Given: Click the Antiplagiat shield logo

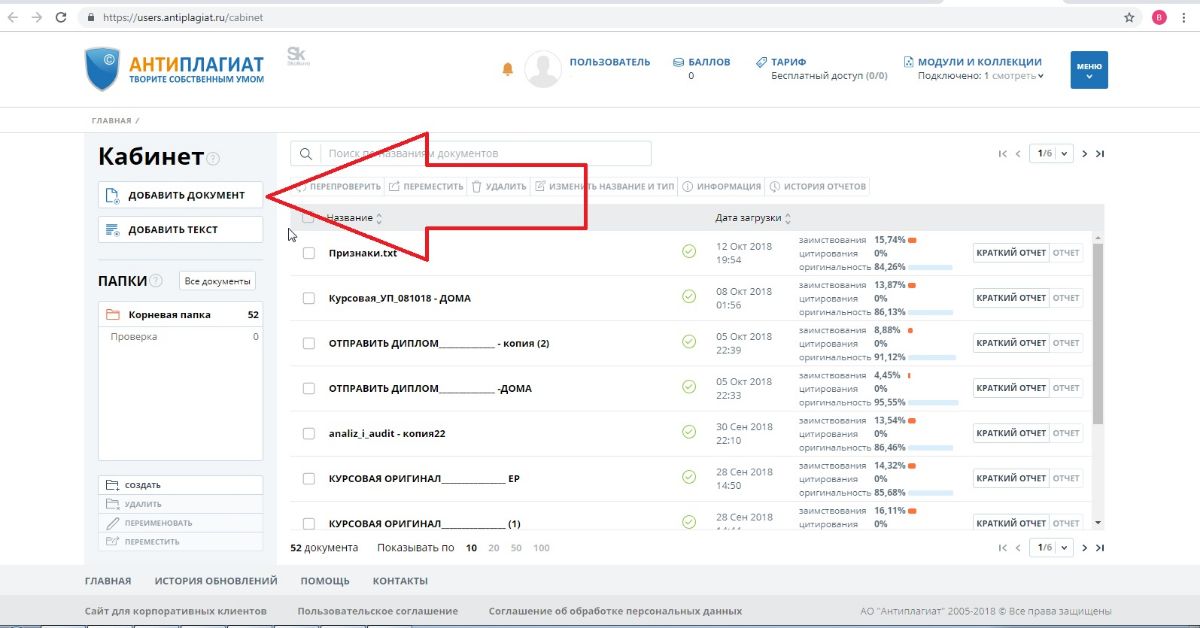Looking at the screenshot, I should (x=101, y=70).
